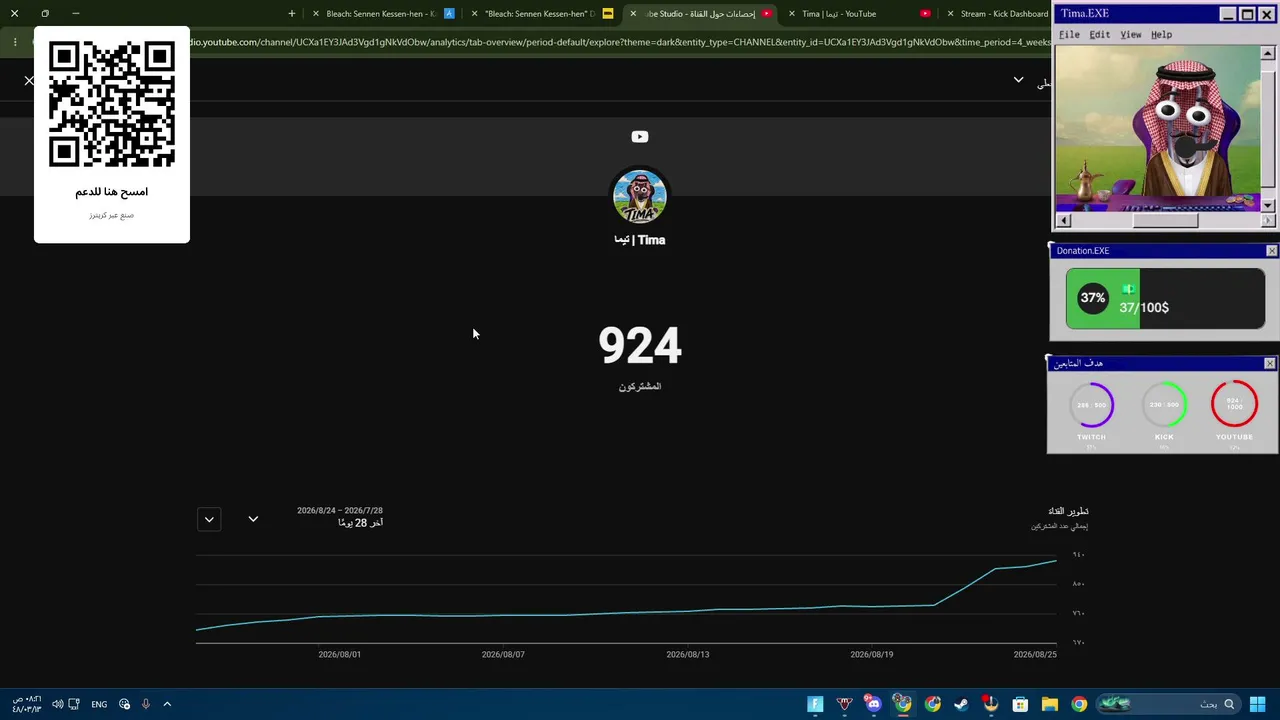This screenshot has height=720, width=1280.
Task: Open the Edit menu in Tima.EXE
Action: [1100, 34]
